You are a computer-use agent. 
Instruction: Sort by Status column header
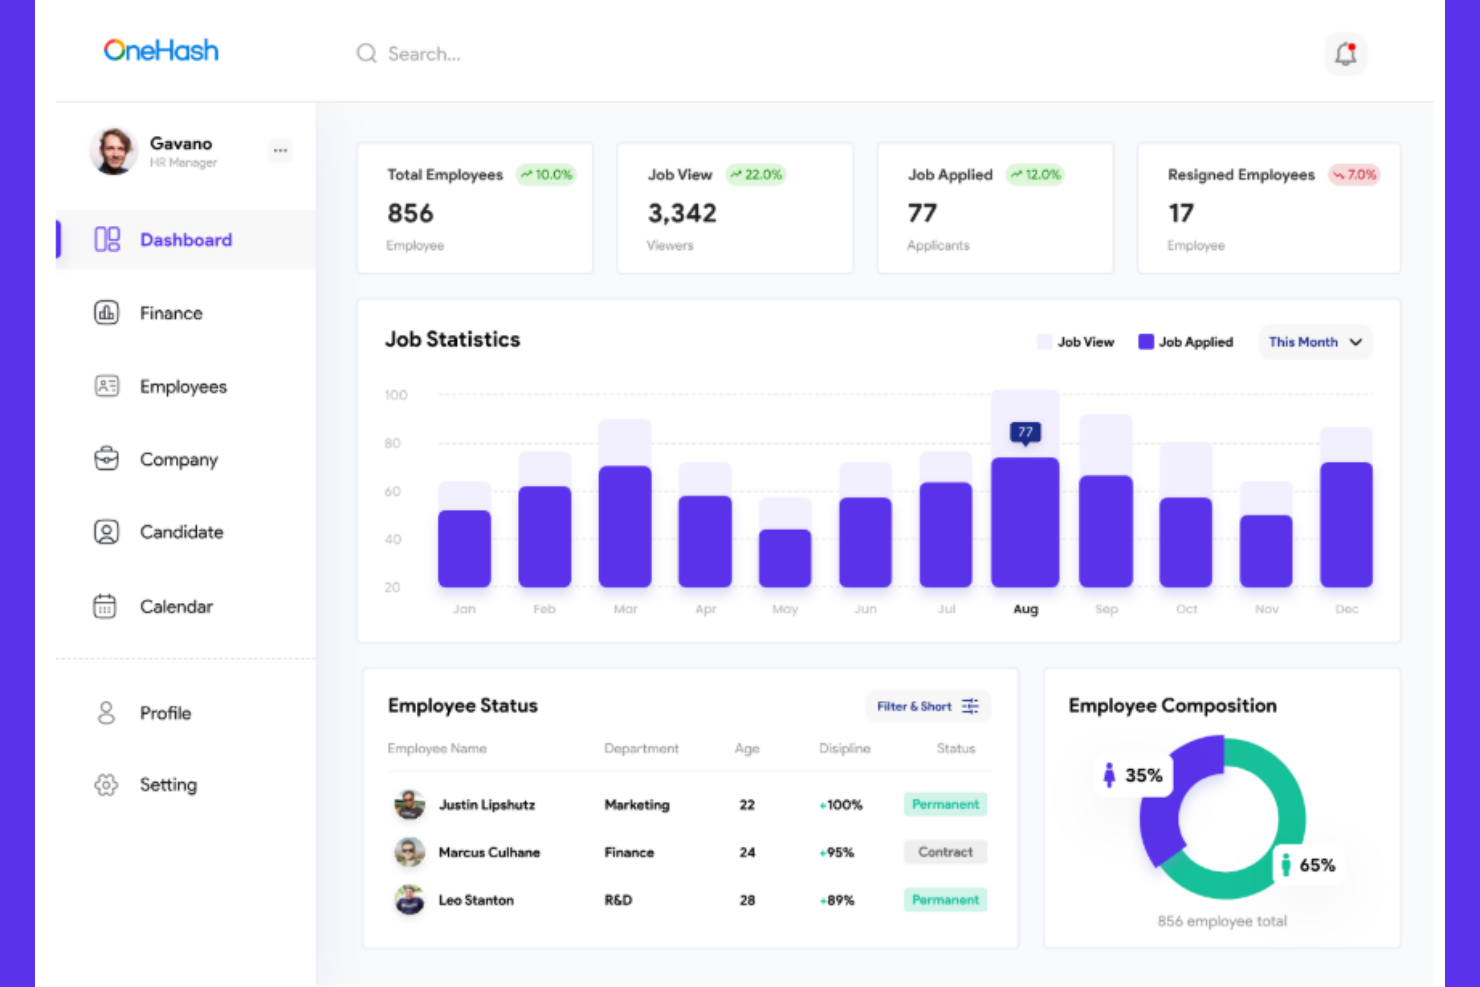[956, 748]
